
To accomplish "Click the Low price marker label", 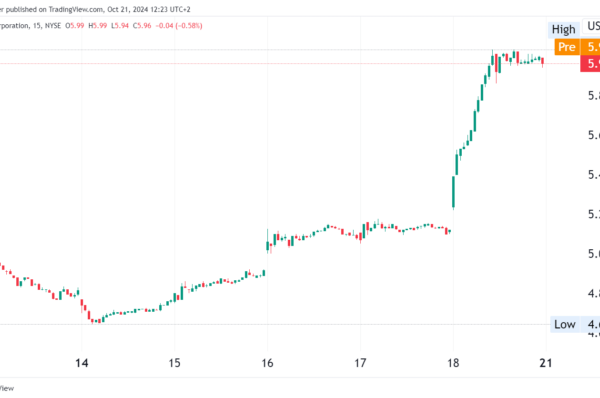I will point(565,325).
